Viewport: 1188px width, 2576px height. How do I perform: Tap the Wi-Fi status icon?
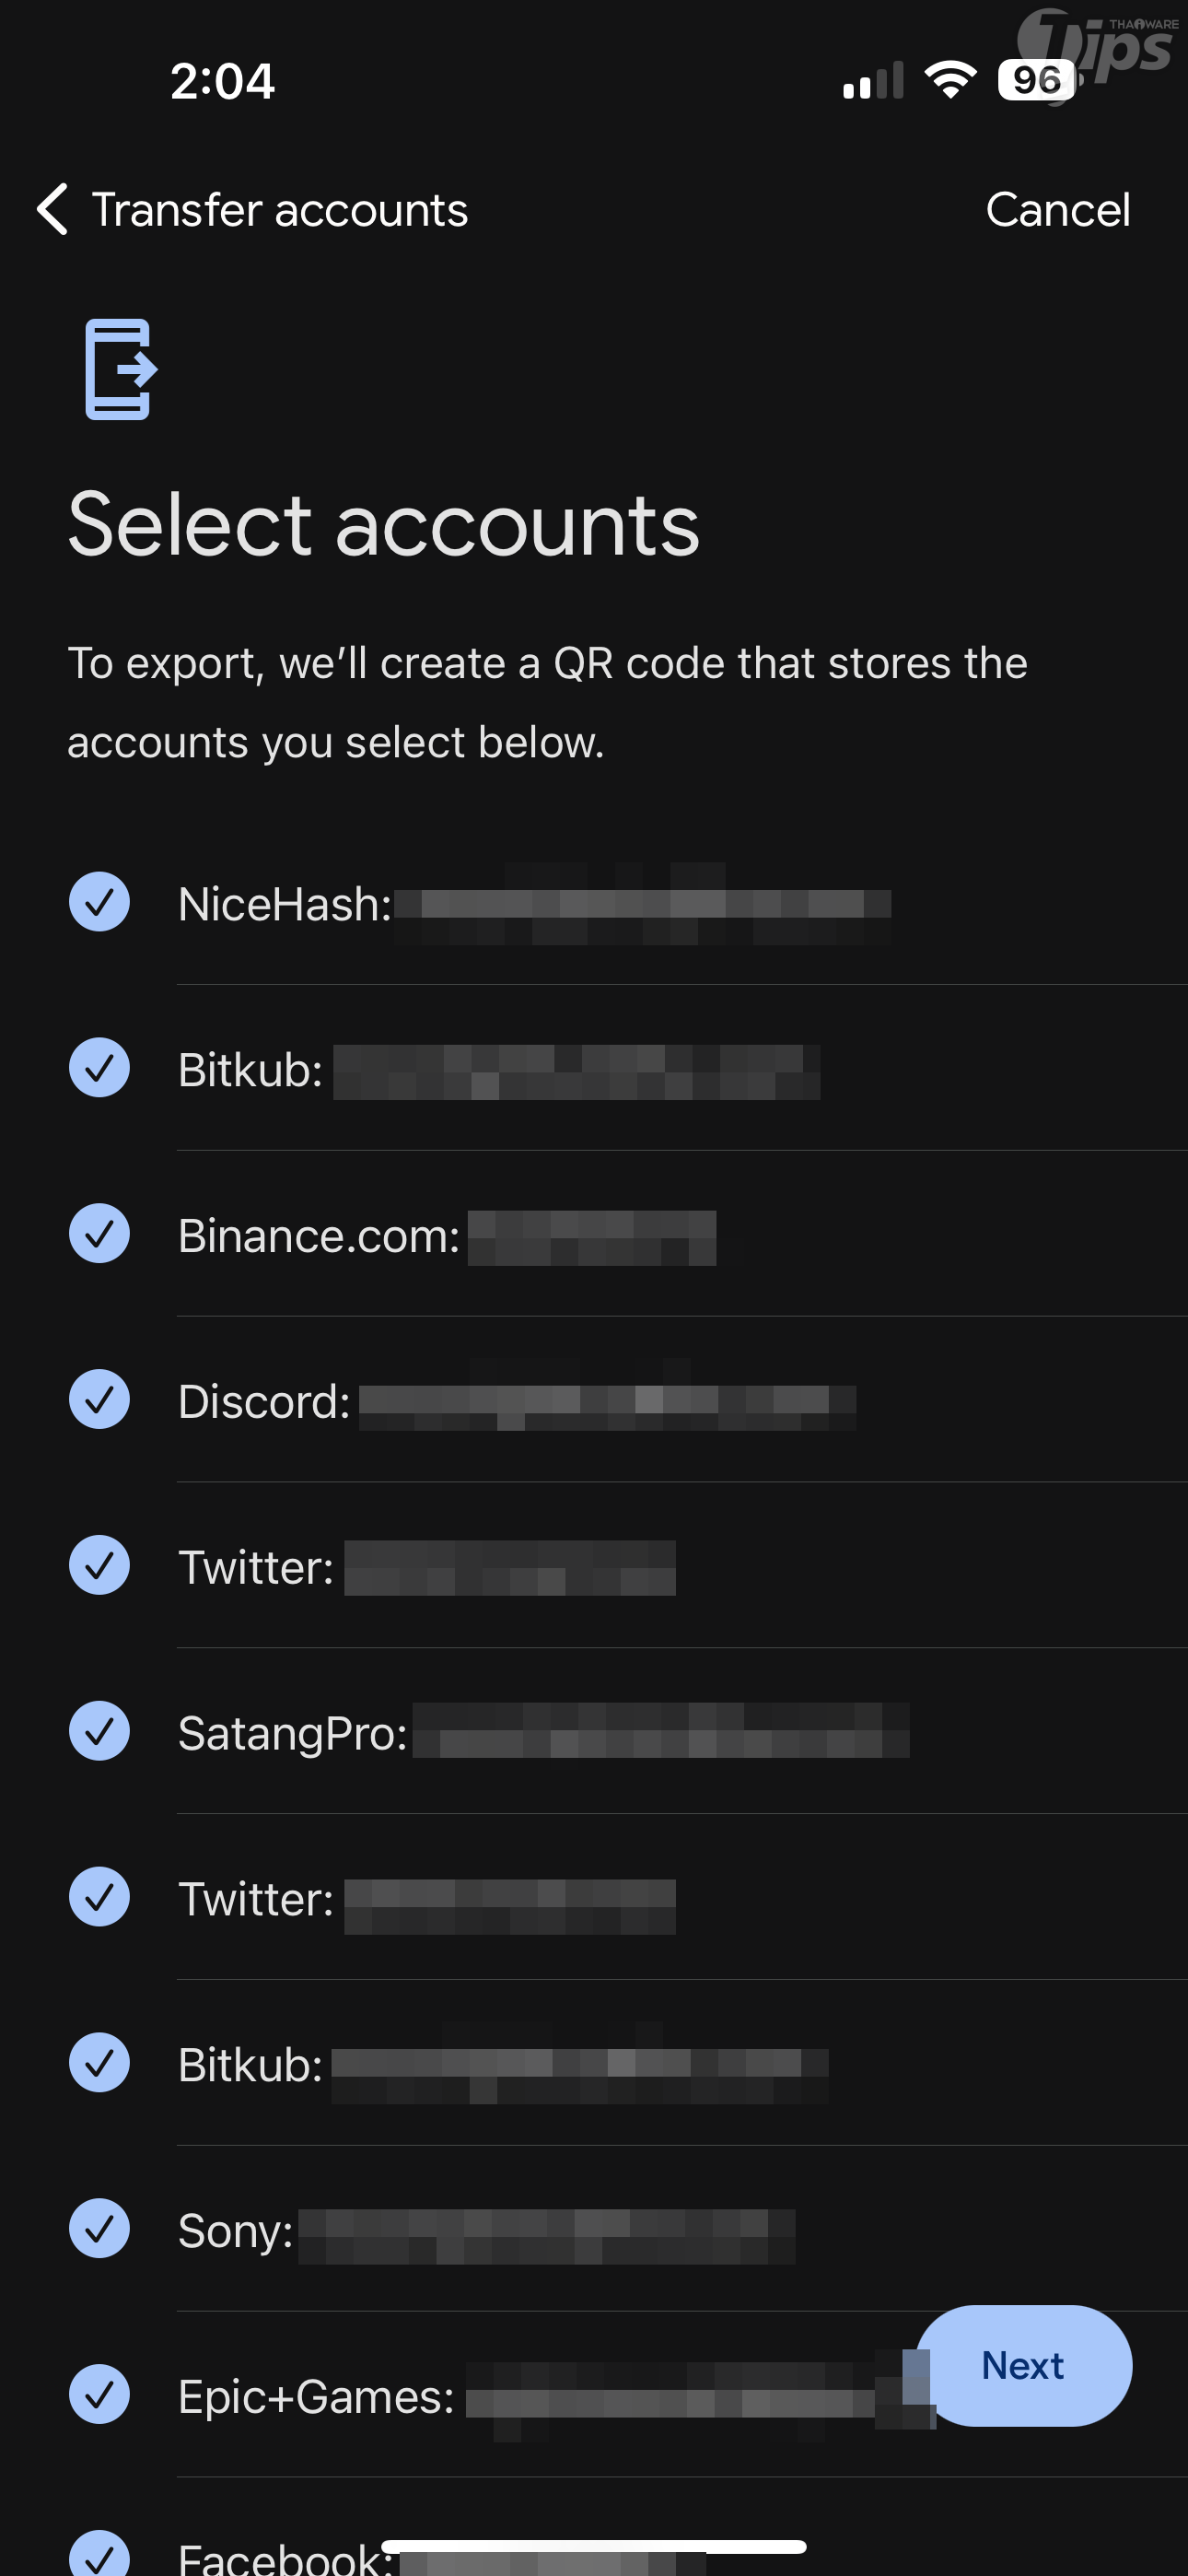950,80
